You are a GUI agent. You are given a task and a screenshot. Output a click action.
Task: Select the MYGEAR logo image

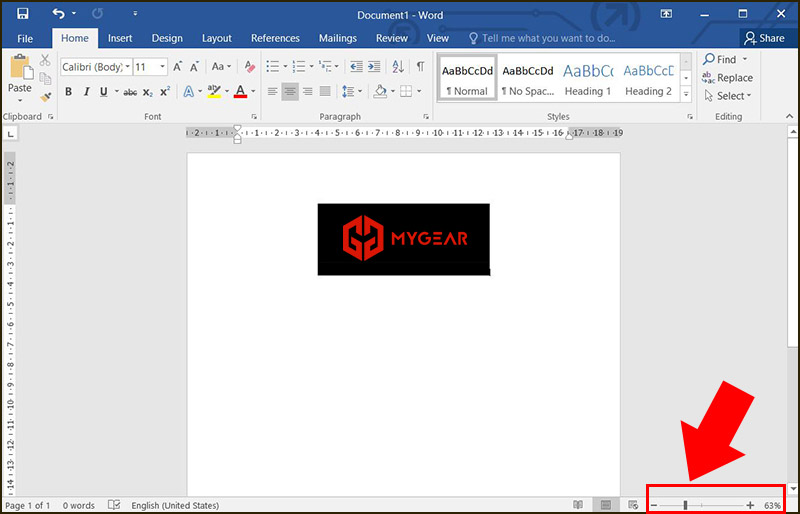click(x=404, y=239)
